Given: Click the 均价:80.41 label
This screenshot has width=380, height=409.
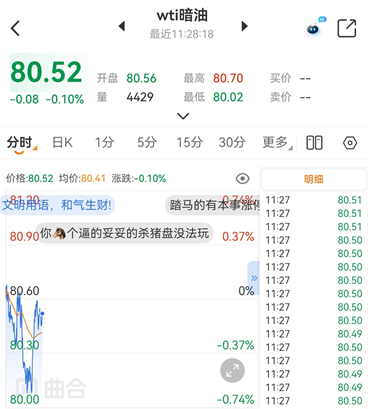Looking at the screenshot, I should [82, 179].
